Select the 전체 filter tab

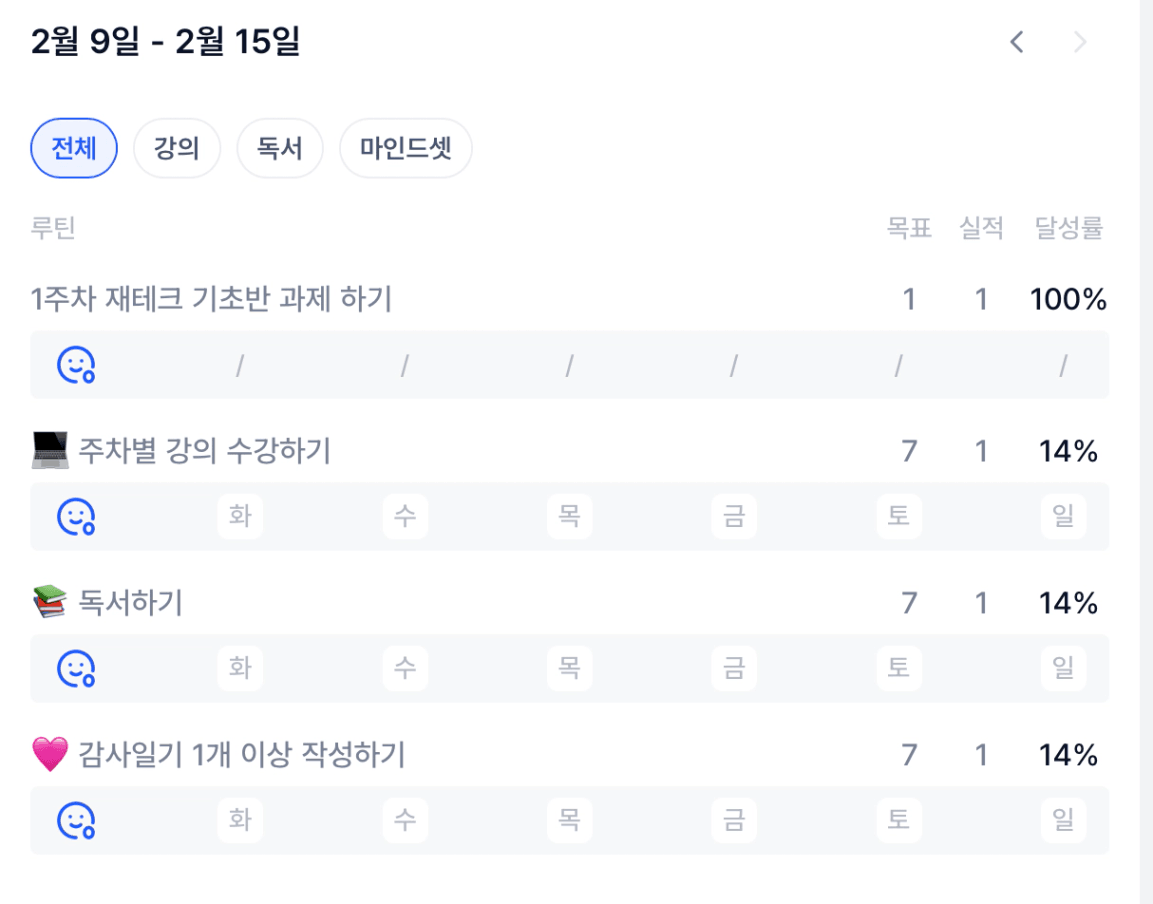[74, 149]
